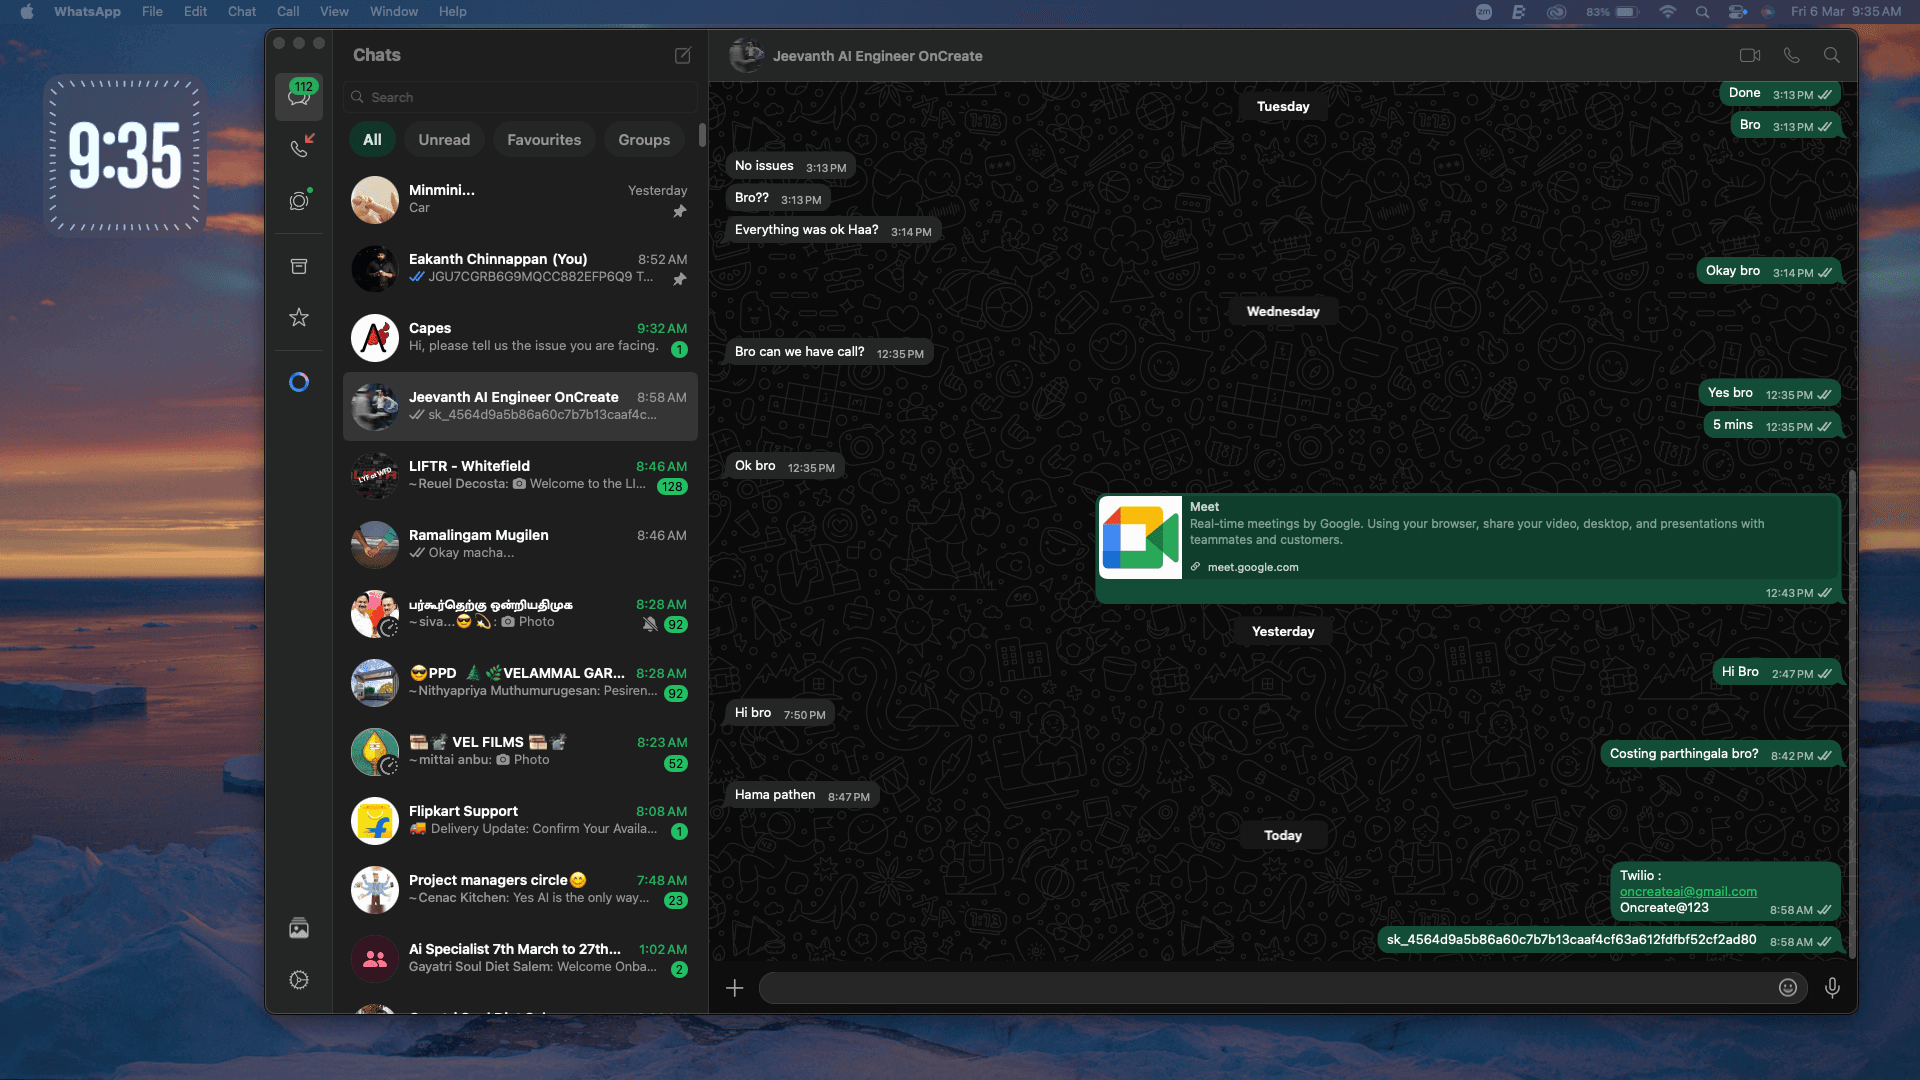Screen dimensions: 1920x1080
Task: Open the Calls tab in the sidebar
Action: [299, 147]
